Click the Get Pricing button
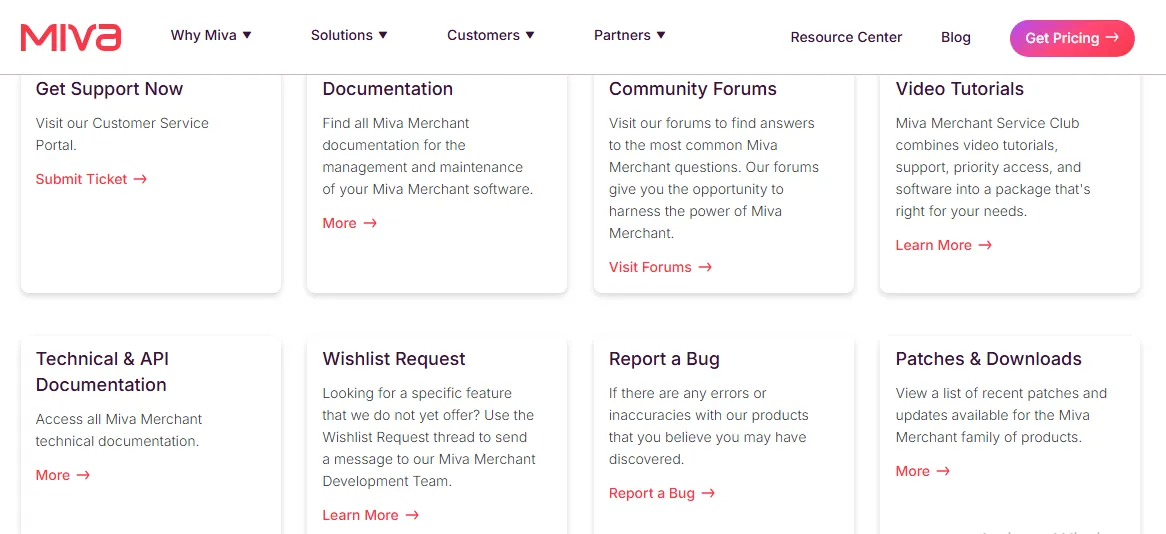Screen dimensions: 1166x534 pos(1072,38)
